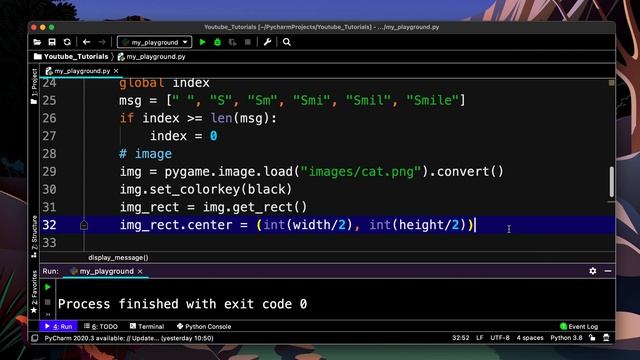This screenshot has height=360, width=640.
Task: Rerun program using Run panel play icon
Action: pyautogui.click(x=48, y=287)
